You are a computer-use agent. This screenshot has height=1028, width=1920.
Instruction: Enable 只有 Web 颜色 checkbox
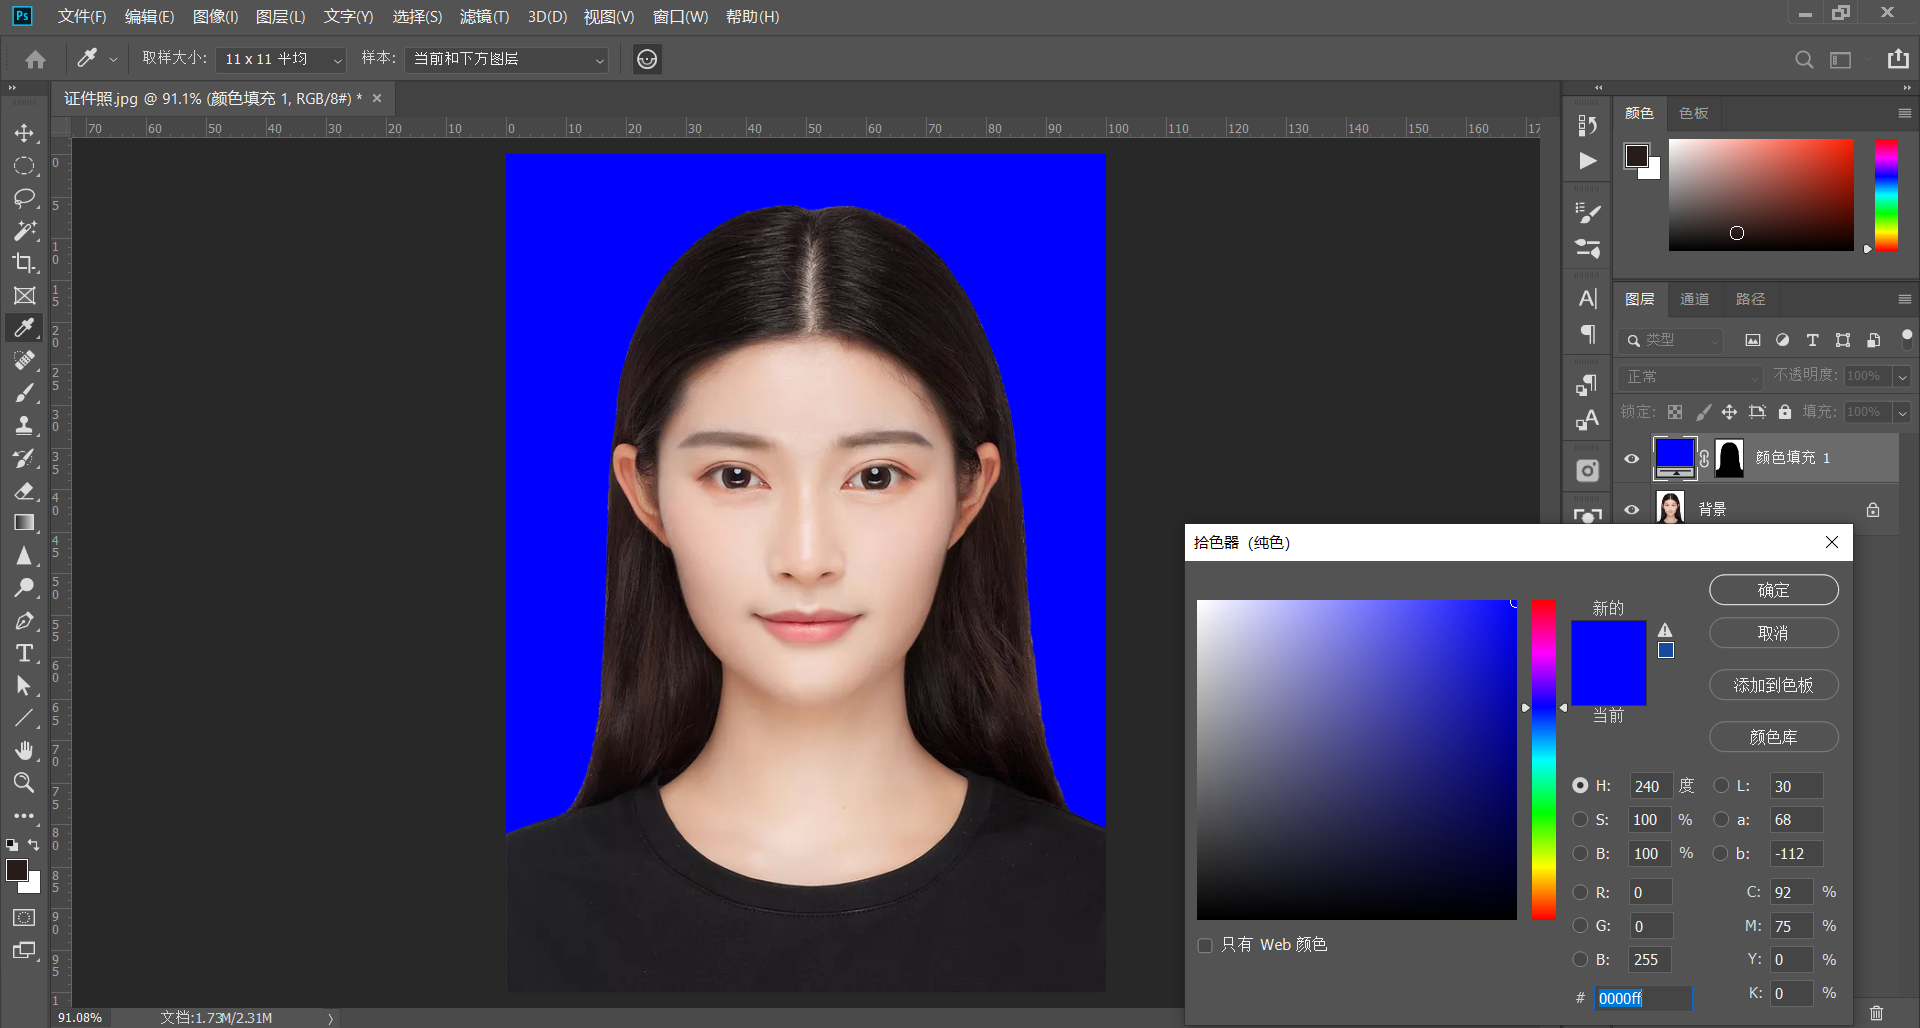tap(1205, 945)
